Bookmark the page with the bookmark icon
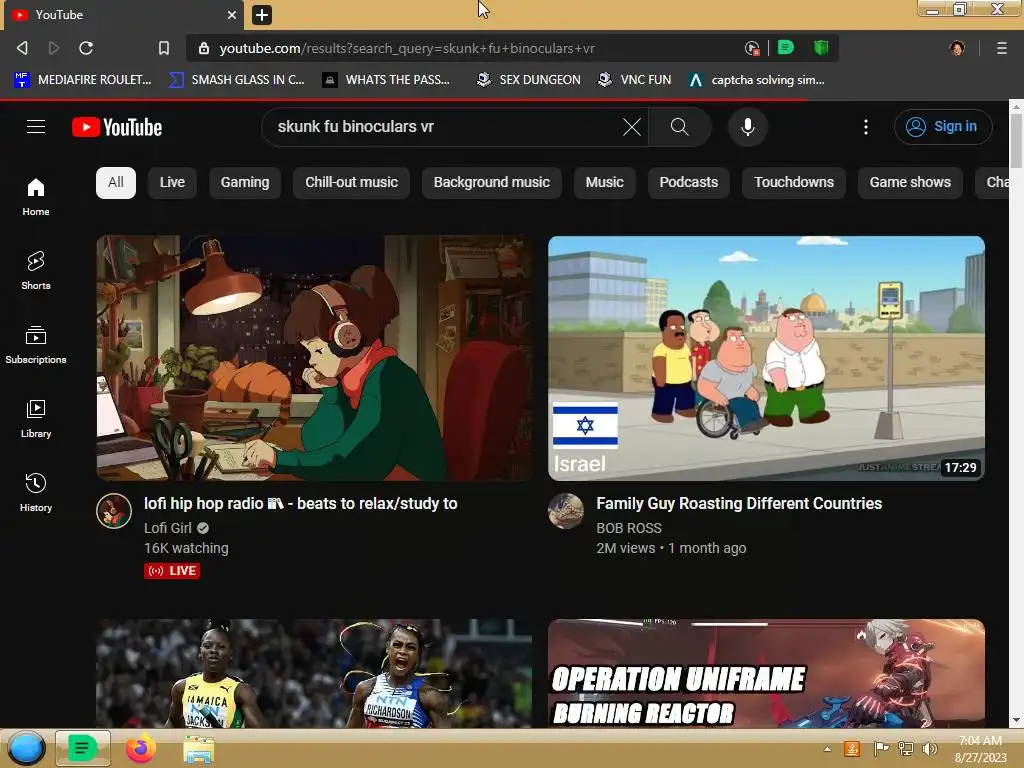 coord(164,48)
